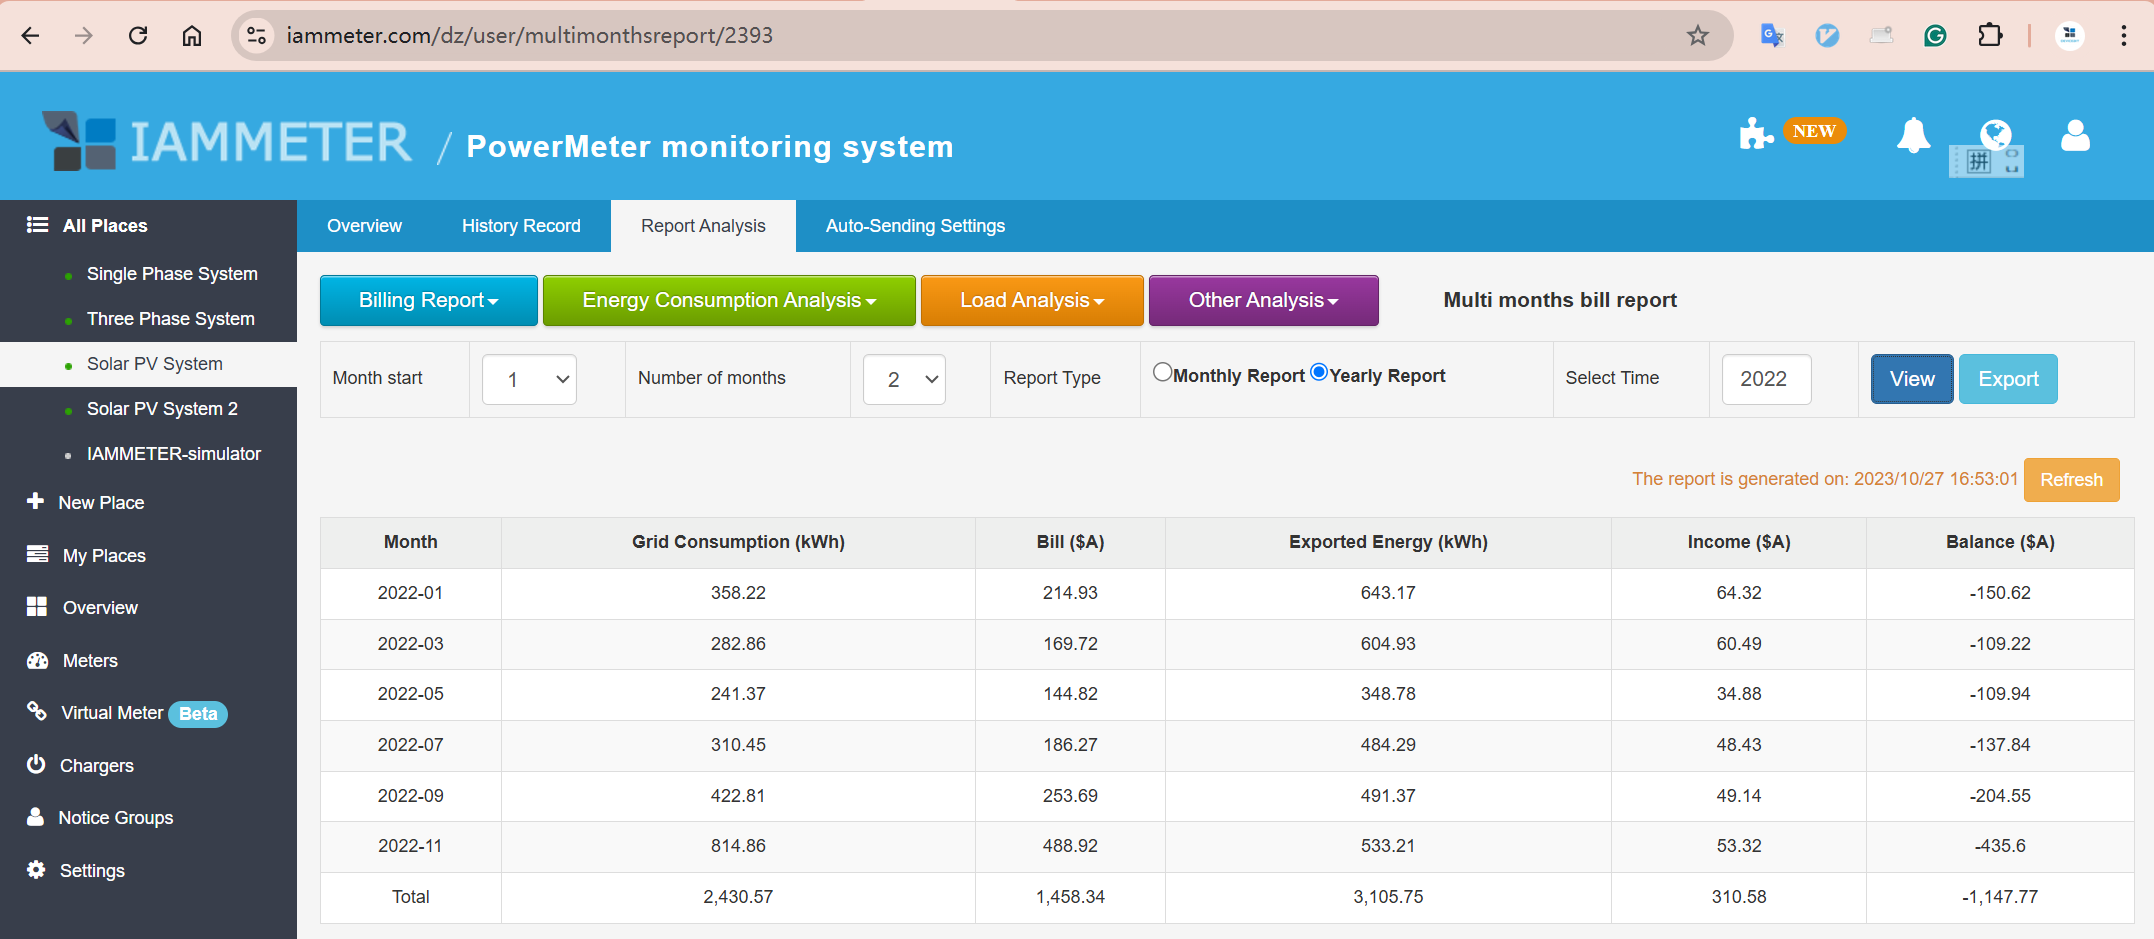Click the browser back arrow
This screenshot has height=939, width=2154.
point(31,36)
